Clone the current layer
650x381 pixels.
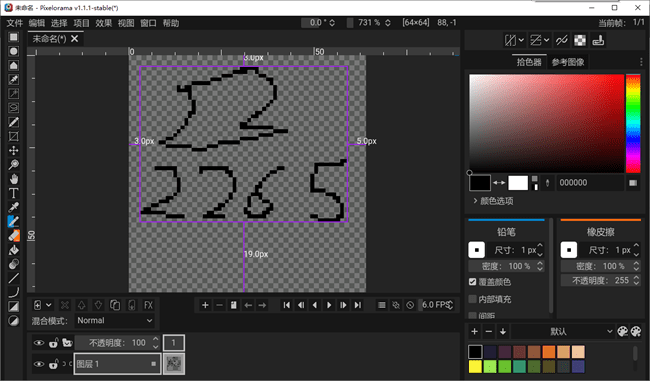(x=115, y=305)
